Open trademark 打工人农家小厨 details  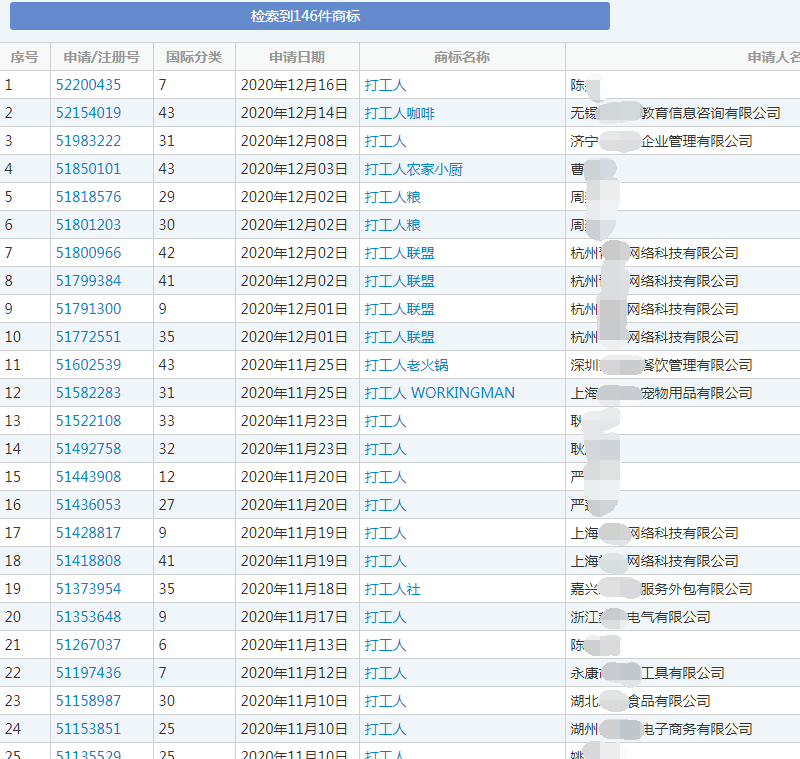(412, 169)
